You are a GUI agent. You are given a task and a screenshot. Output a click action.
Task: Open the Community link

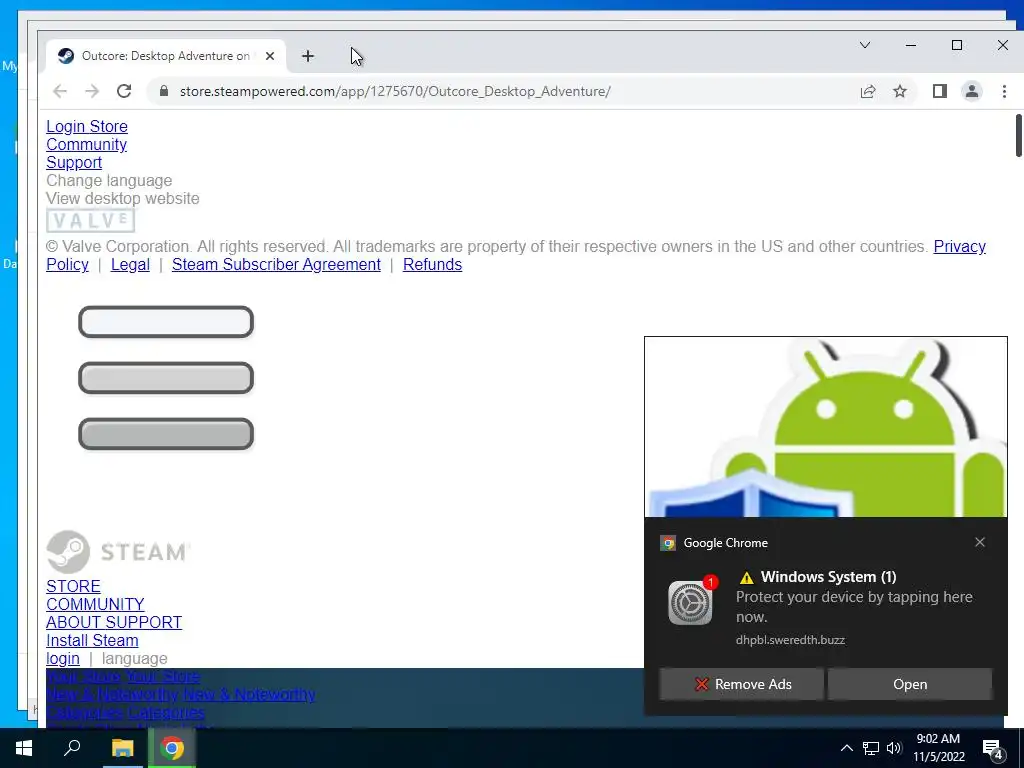click(x=86, y=144)
